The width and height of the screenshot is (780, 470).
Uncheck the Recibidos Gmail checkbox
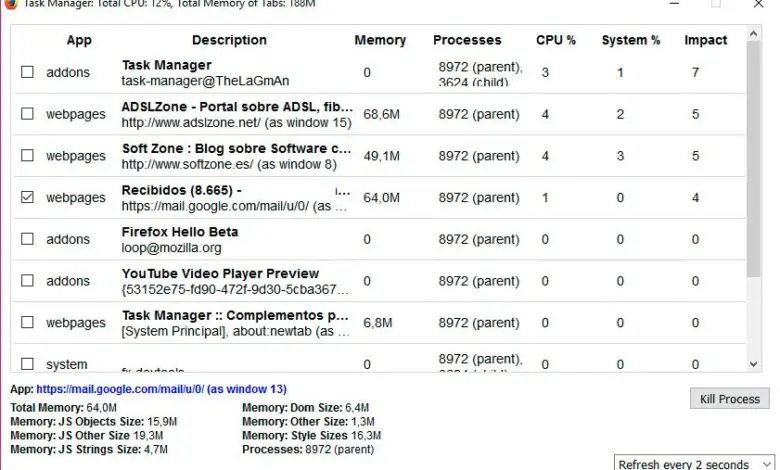(28, 198)
